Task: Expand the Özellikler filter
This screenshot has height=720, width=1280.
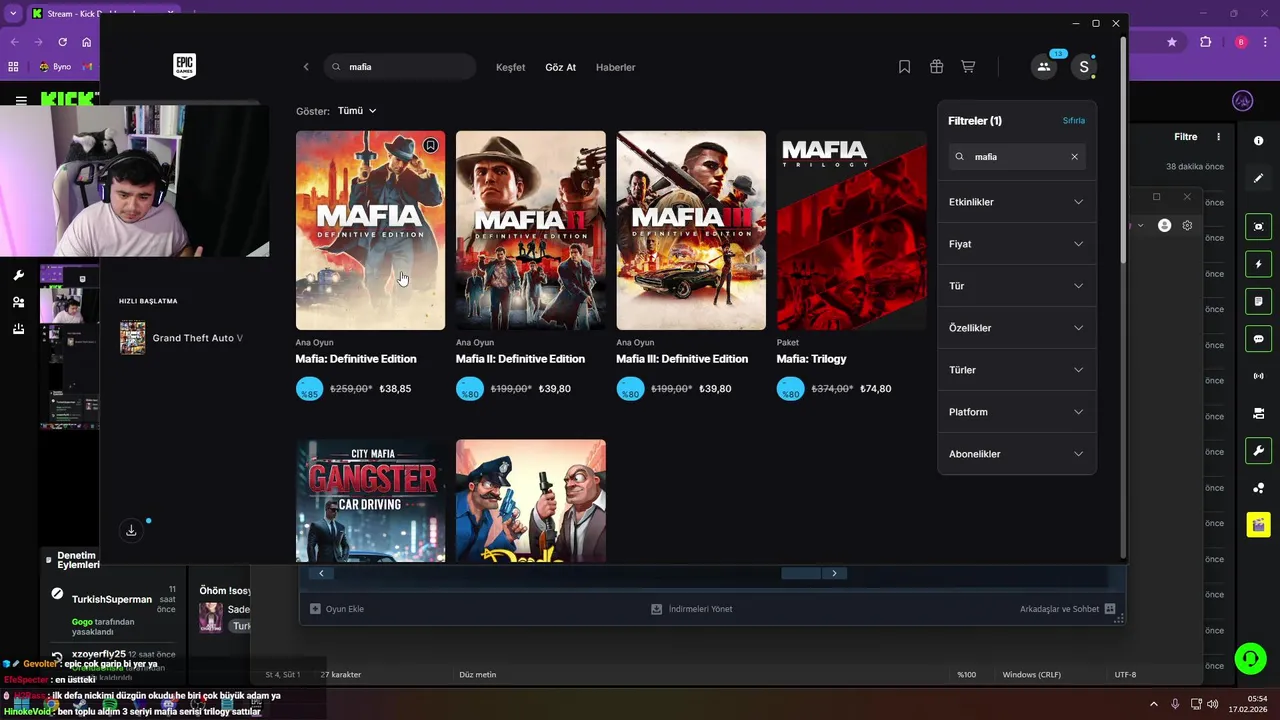Action: [x=1017, y=328]
